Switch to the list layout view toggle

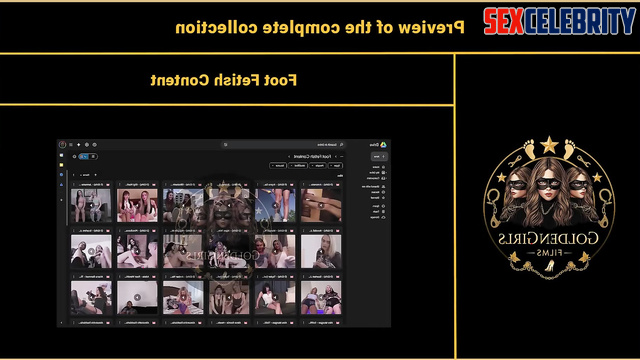coord(93,156)
